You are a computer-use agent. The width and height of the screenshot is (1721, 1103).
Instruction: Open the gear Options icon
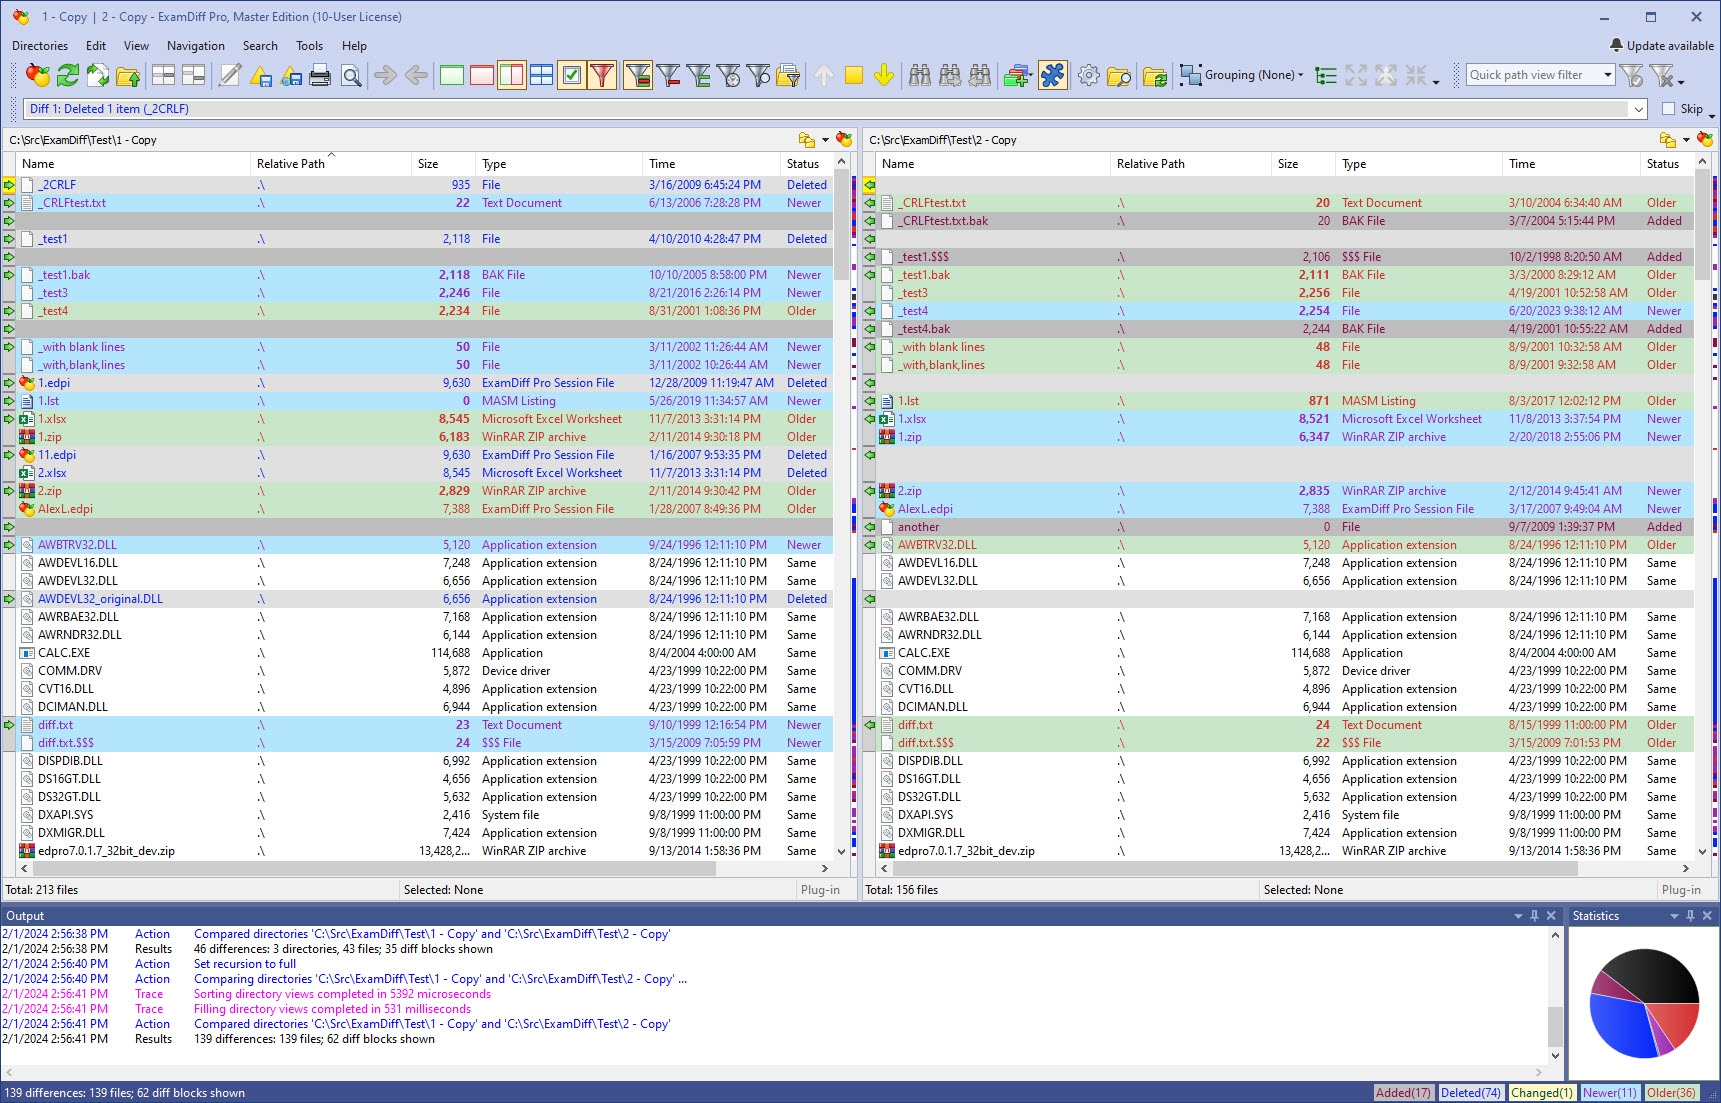[x=1089, y=75]
